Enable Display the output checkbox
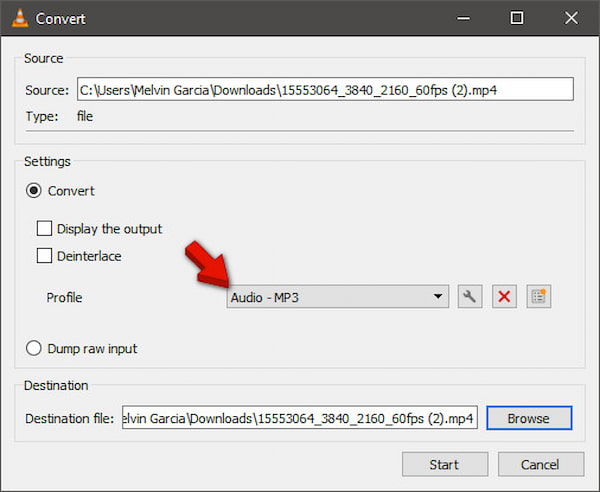Screen dimensions: 600x492 pos(44,228)
